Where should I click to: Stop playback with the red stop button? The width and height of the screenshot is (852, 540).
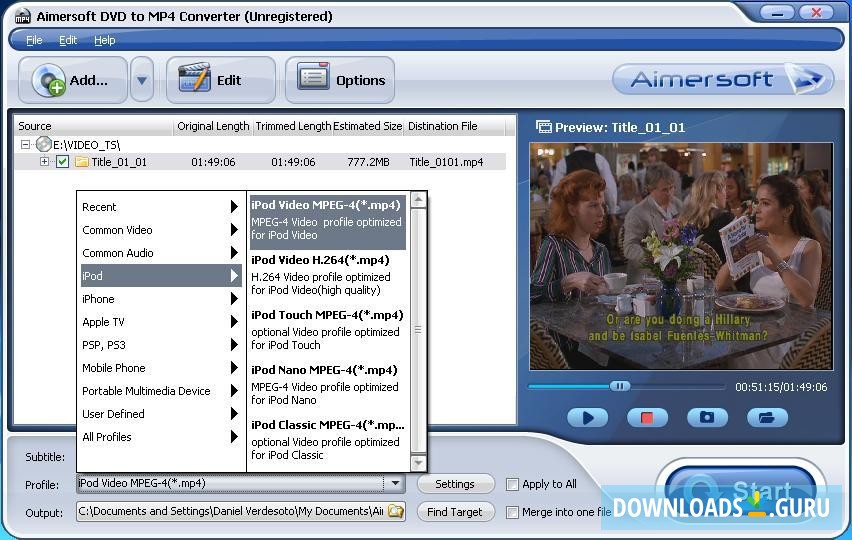[647, 418]
